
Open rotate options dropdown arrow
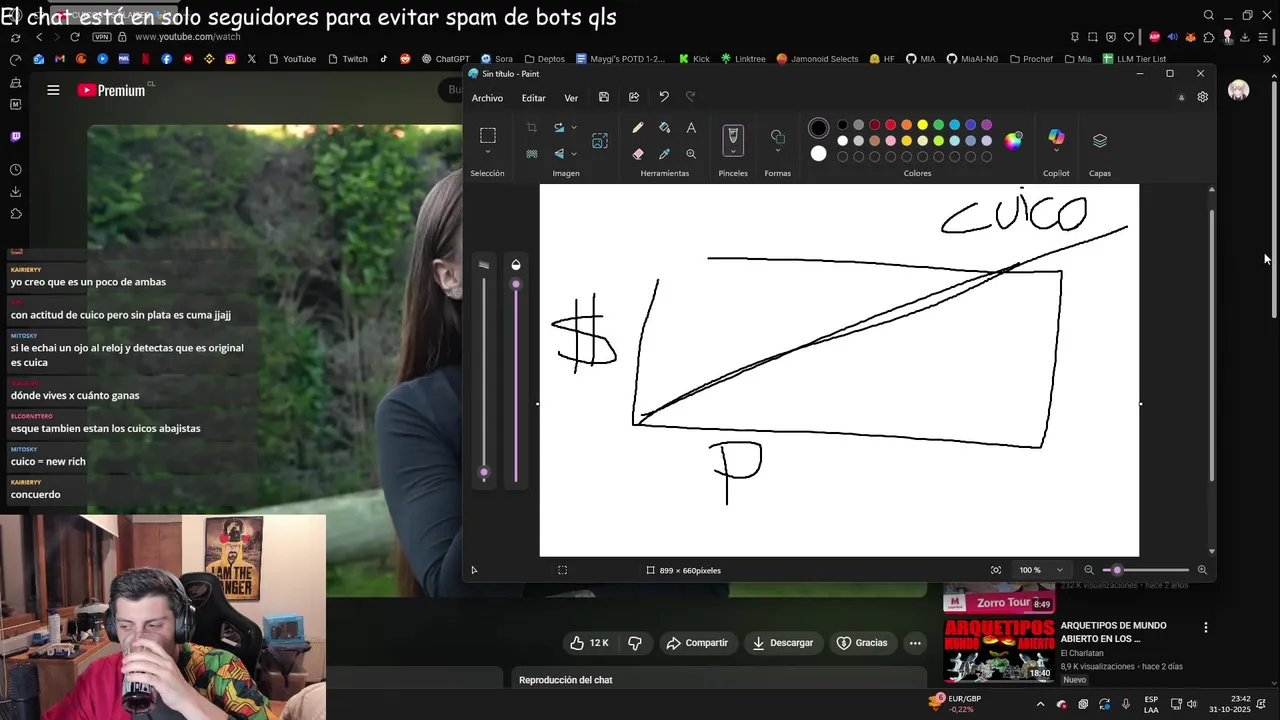click(x=573, y=128)
